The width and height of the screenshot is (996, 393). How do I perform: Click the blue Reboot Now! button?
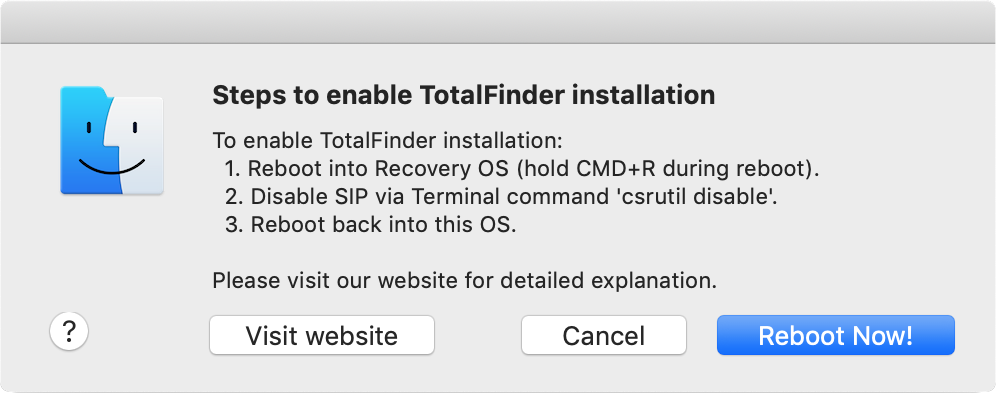(x=835, y=335)
